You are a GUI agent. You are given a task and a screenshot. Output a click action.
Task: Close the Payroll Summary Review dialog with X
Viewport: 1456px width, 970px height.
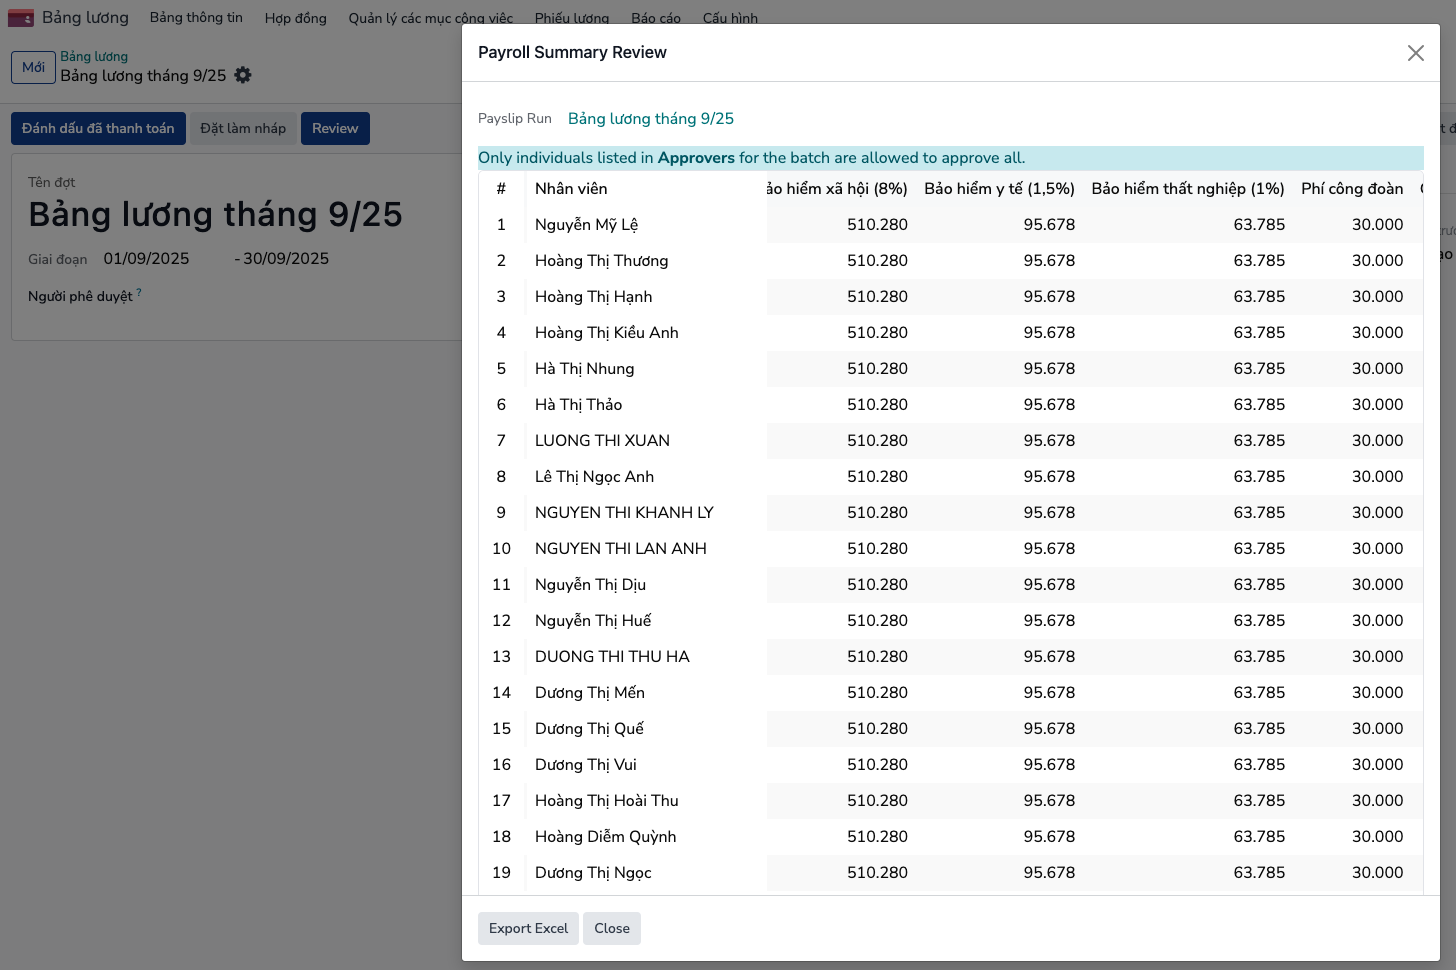[1415, 53]
